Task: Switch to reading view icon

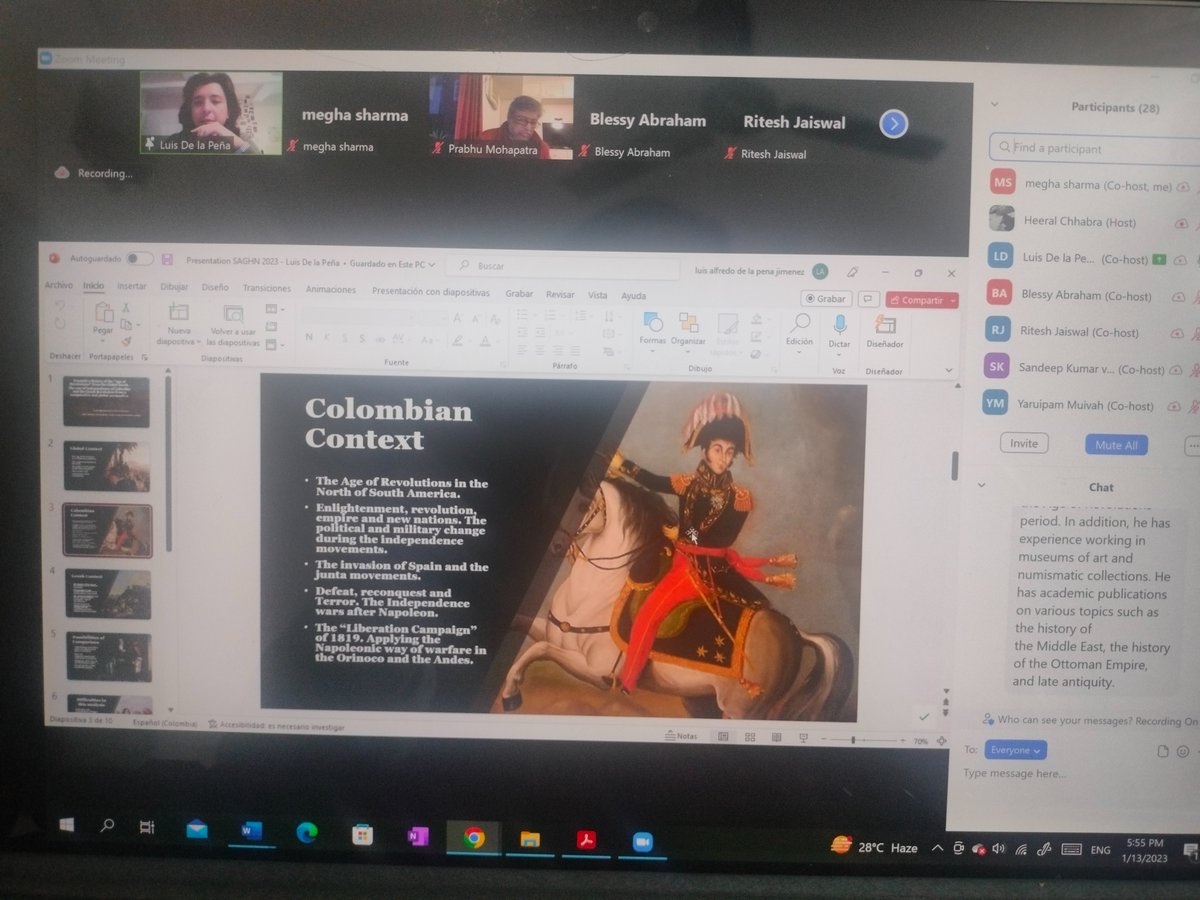Action: click(x=775, y=738)
